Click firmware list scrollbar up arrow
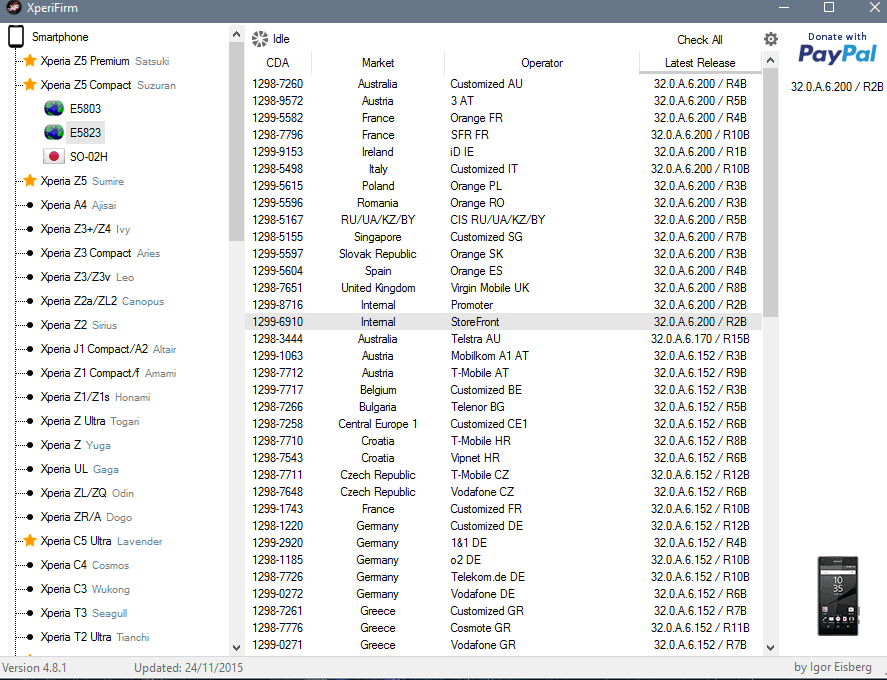This screenshot has height=680, width=887. pos(770,60)
